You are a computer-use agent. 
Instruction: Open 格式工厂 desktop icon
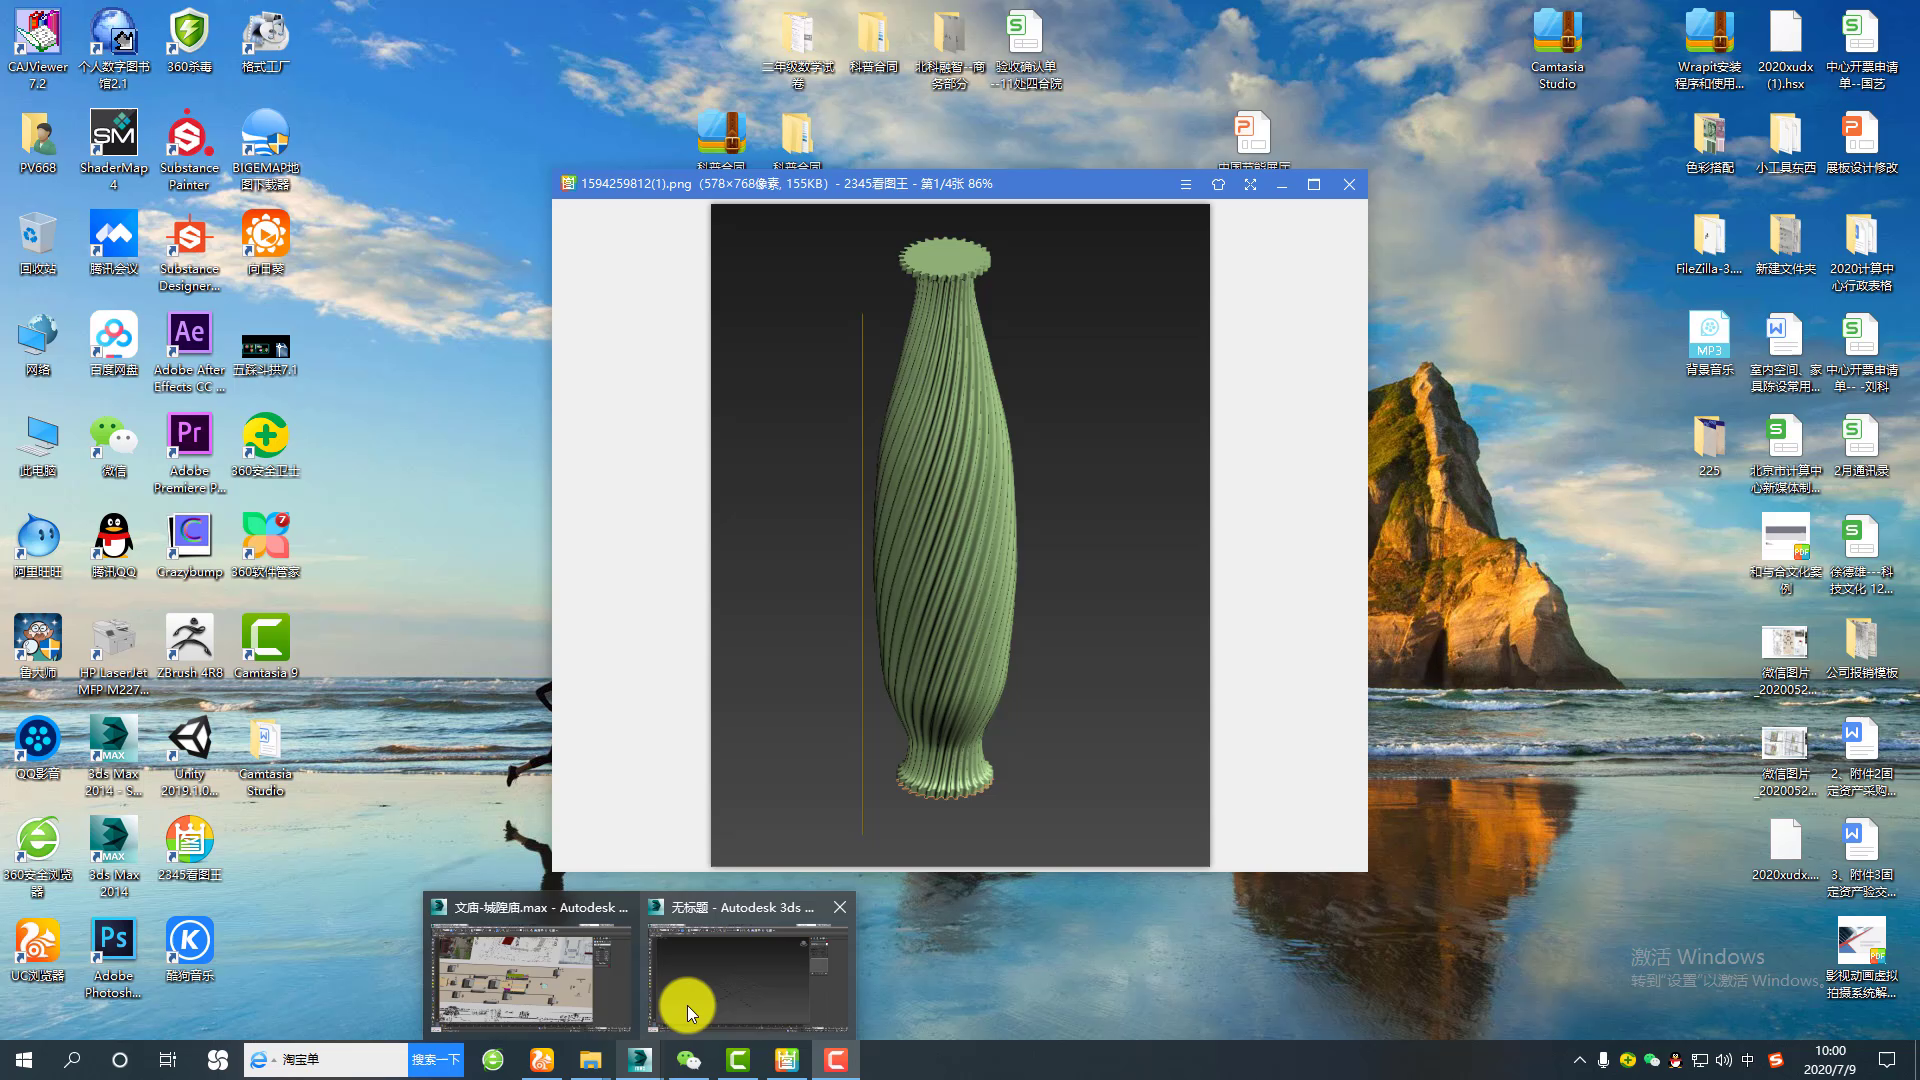coord(266,41)
